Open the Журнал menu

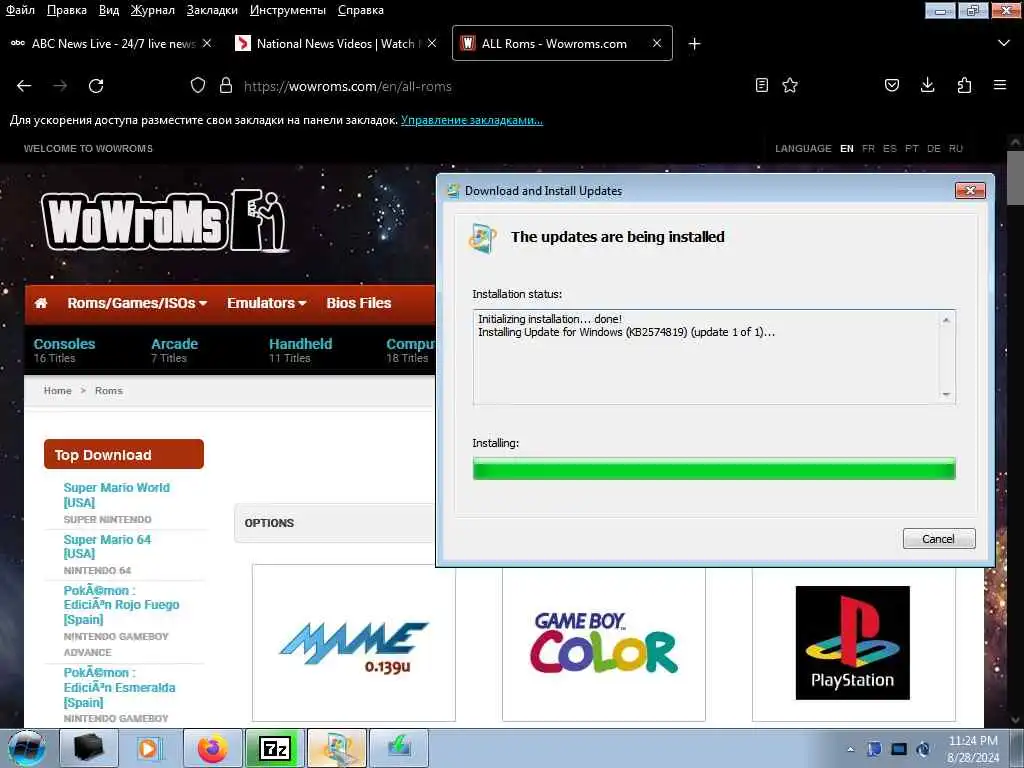pyautogui.click(x=153, y=10)
